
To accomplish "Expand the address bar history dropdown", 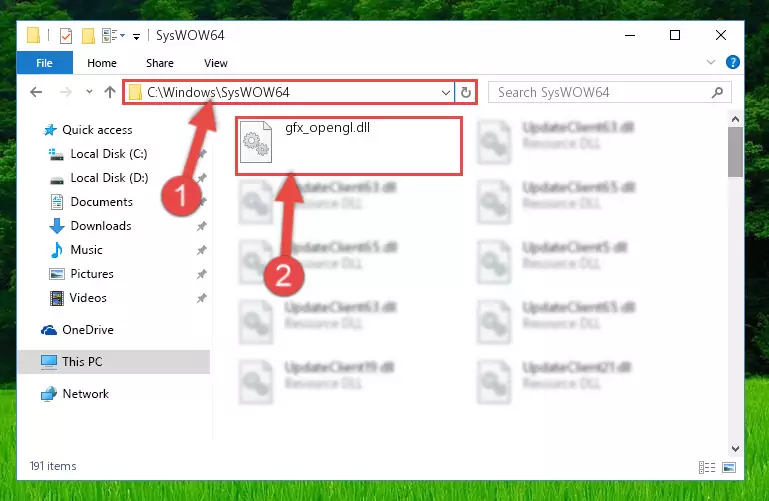I will (445, 92).
